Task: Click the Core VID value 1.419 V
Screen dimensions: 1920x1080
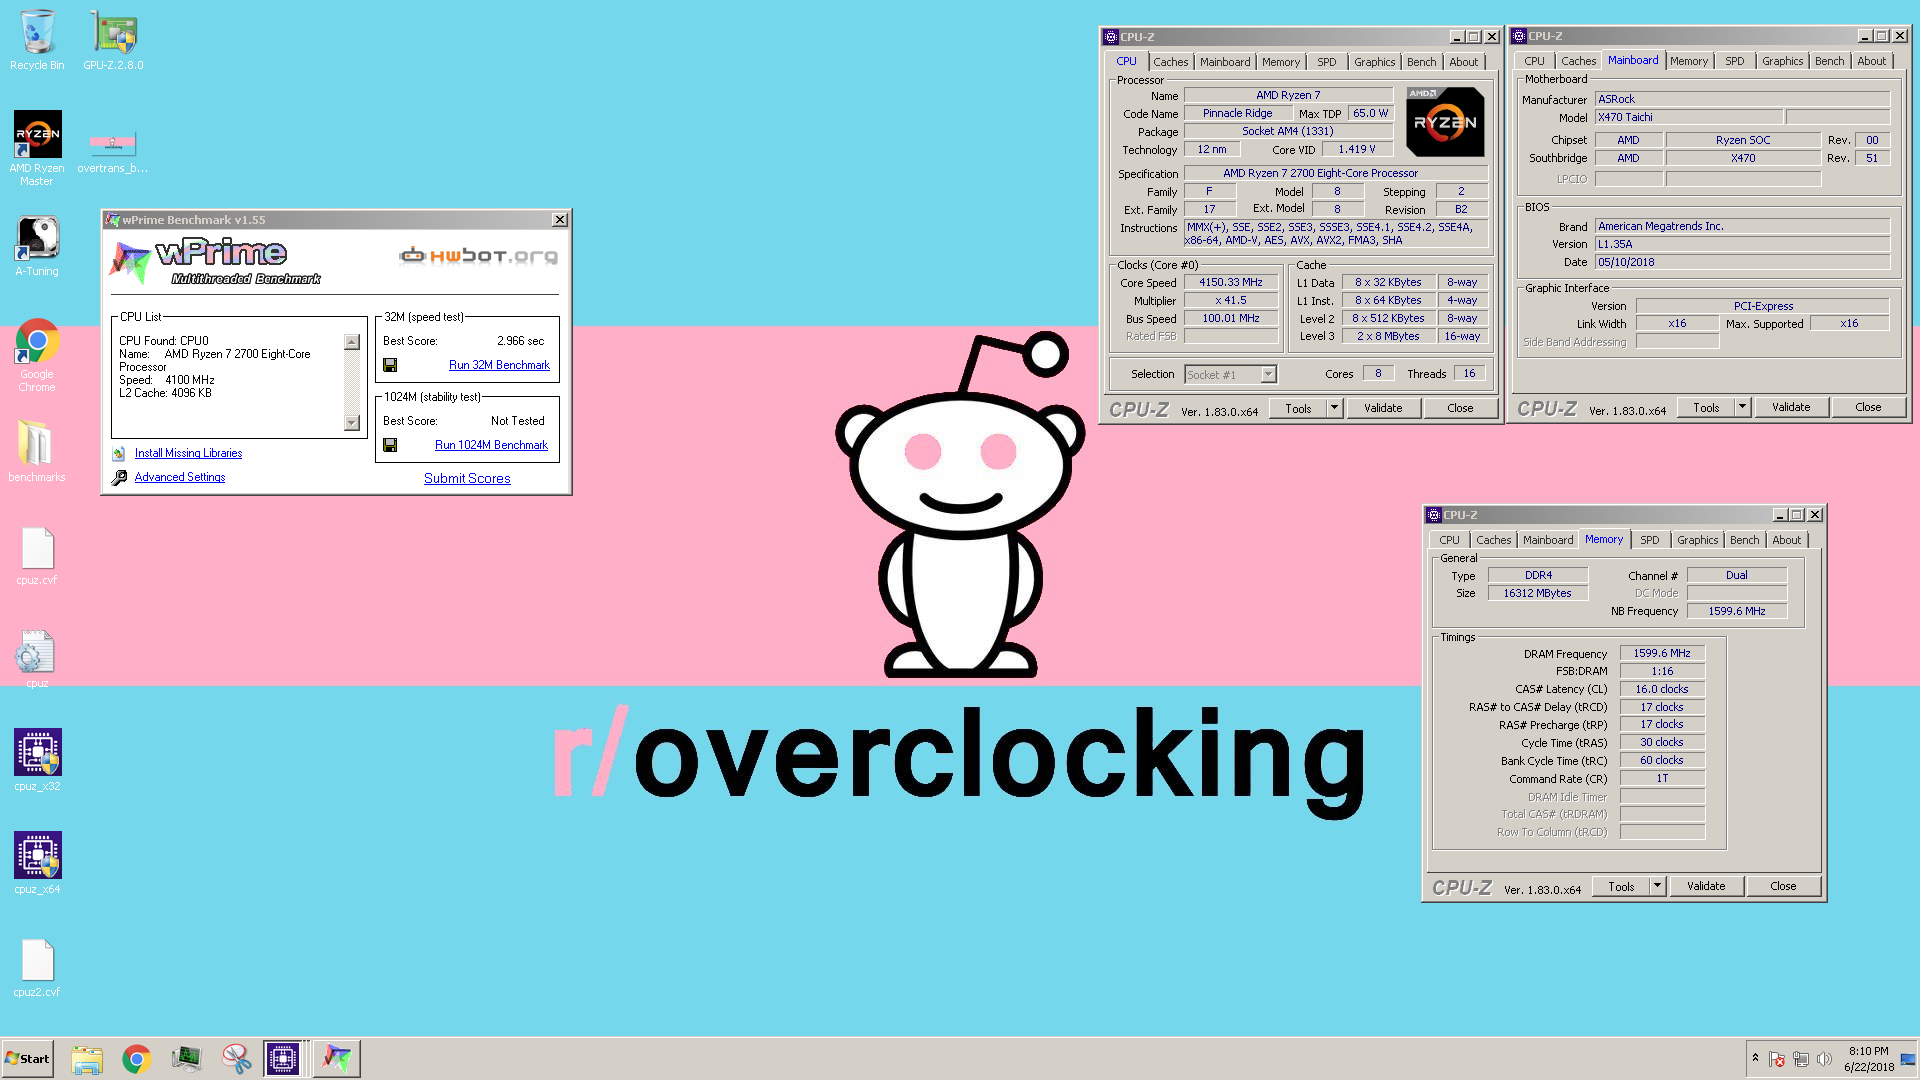Action: coord(1357,149)
